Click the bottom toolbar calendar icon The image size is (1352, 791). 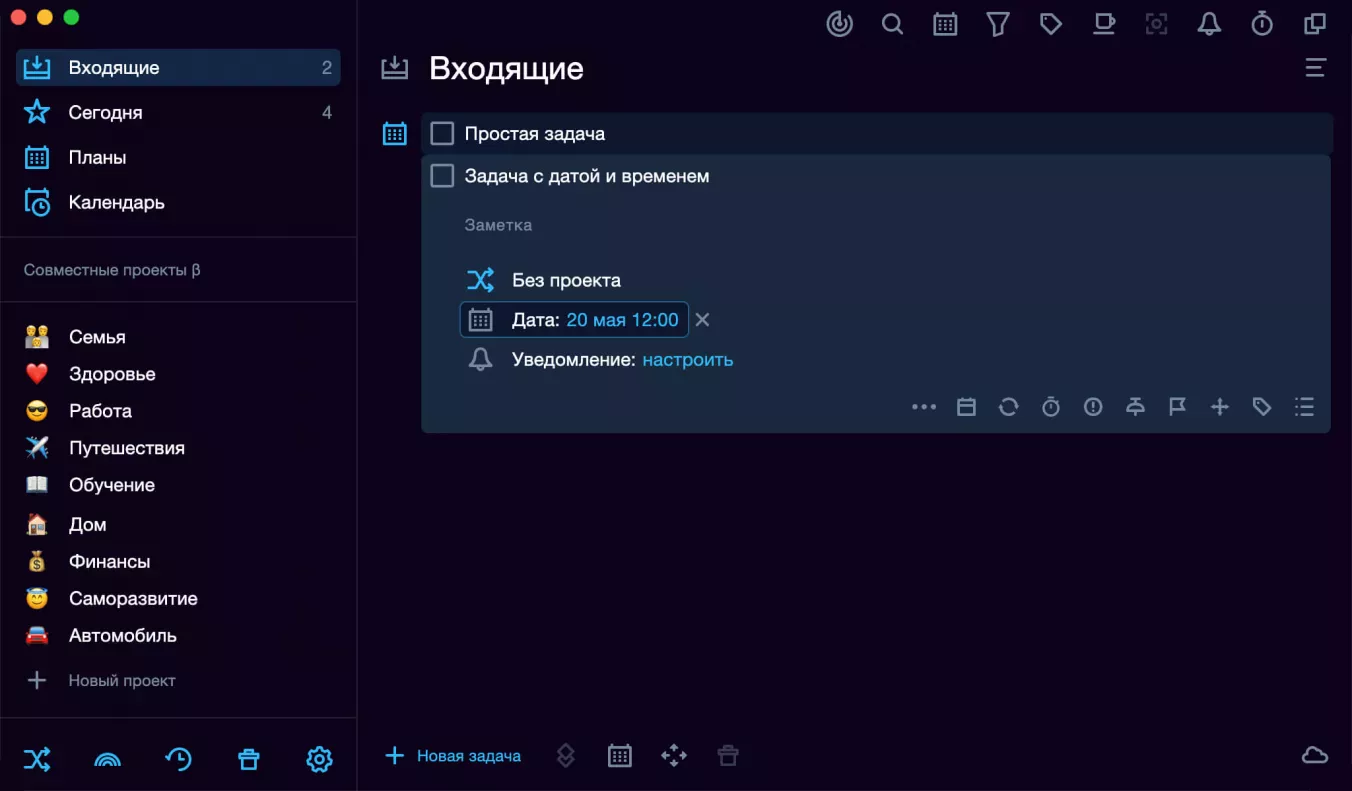(x=620, y=756)
